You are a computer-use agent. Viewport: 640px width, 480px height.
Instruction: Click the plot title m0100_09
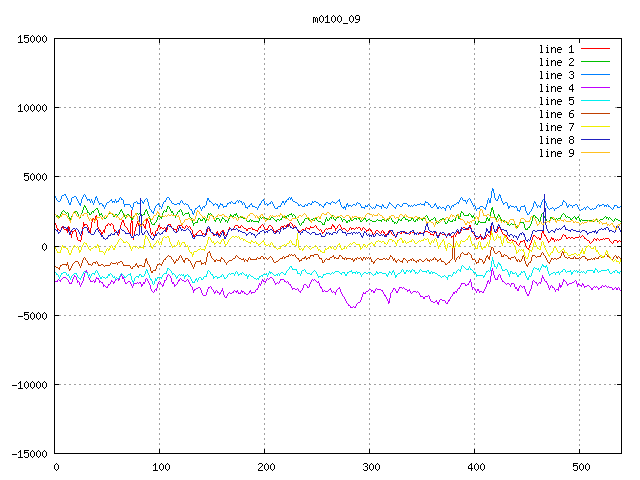point(337,18)
